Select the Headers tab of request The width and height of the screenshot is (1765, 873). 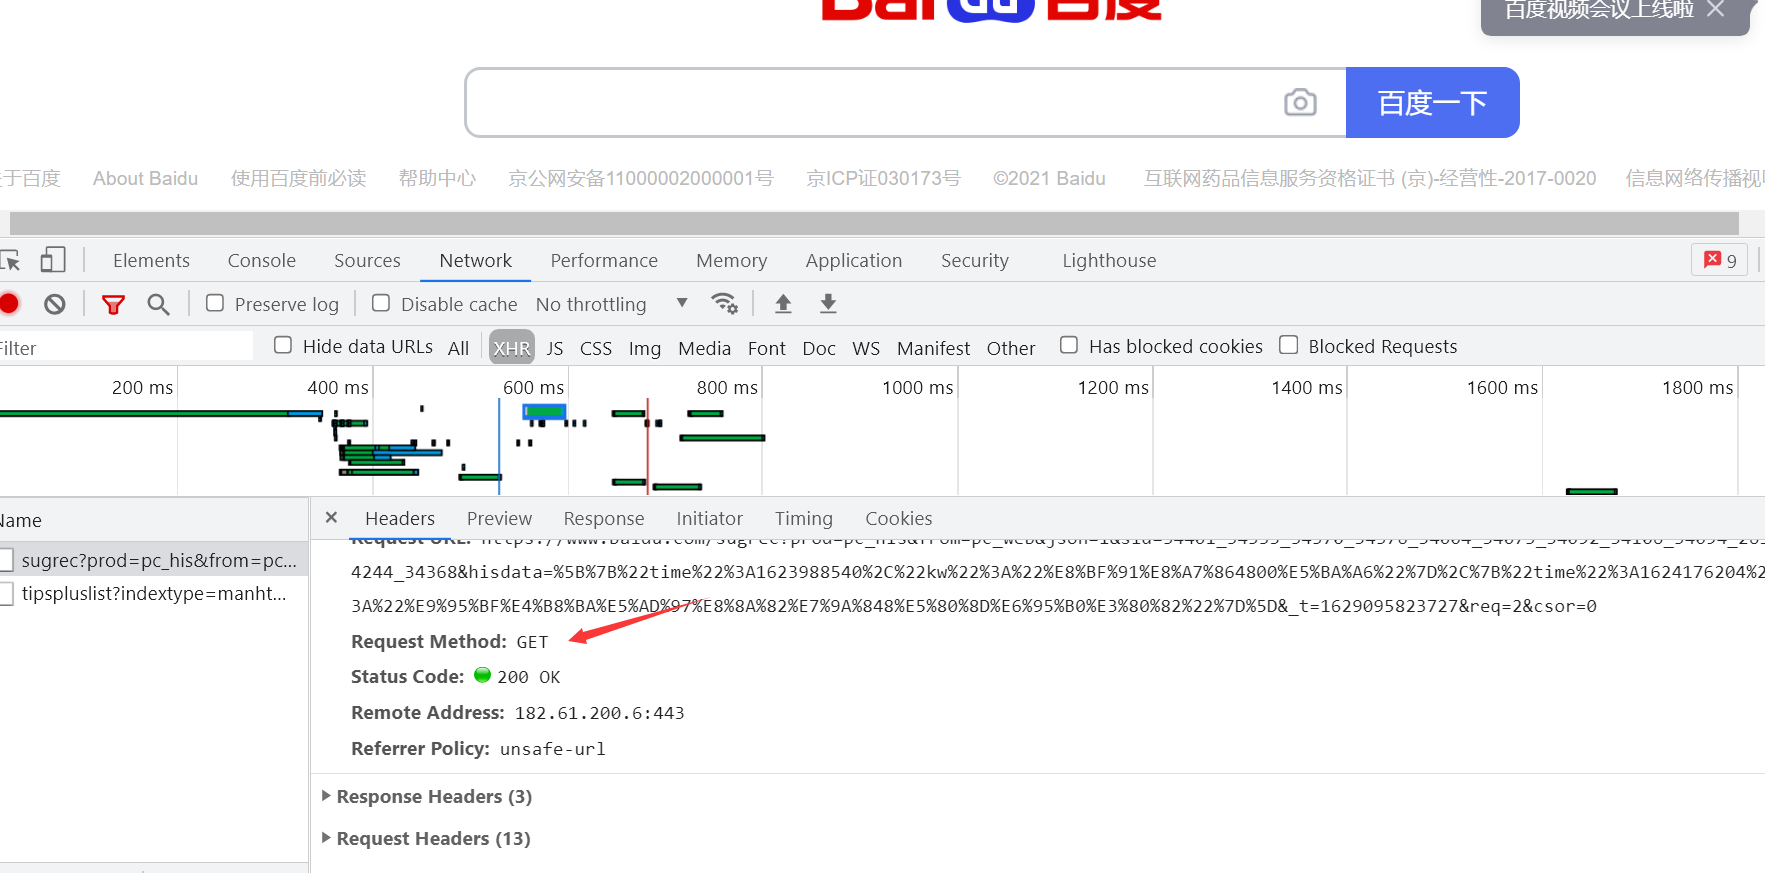pyautogui.click(x=400, y=518)
